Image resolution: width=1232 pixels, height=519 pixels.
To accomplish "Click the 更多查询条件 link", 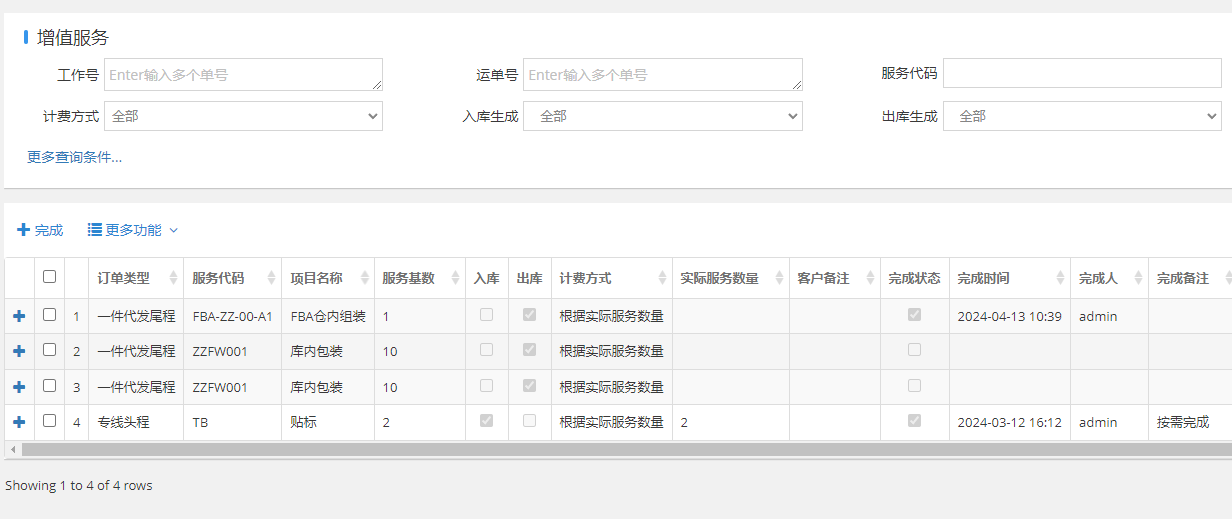I will click(74, 157).
